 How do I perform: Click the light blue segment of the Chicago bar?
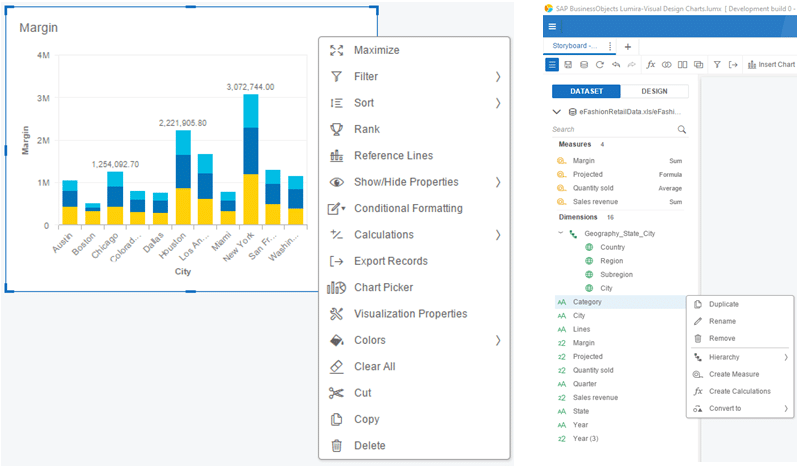[115, 179]
